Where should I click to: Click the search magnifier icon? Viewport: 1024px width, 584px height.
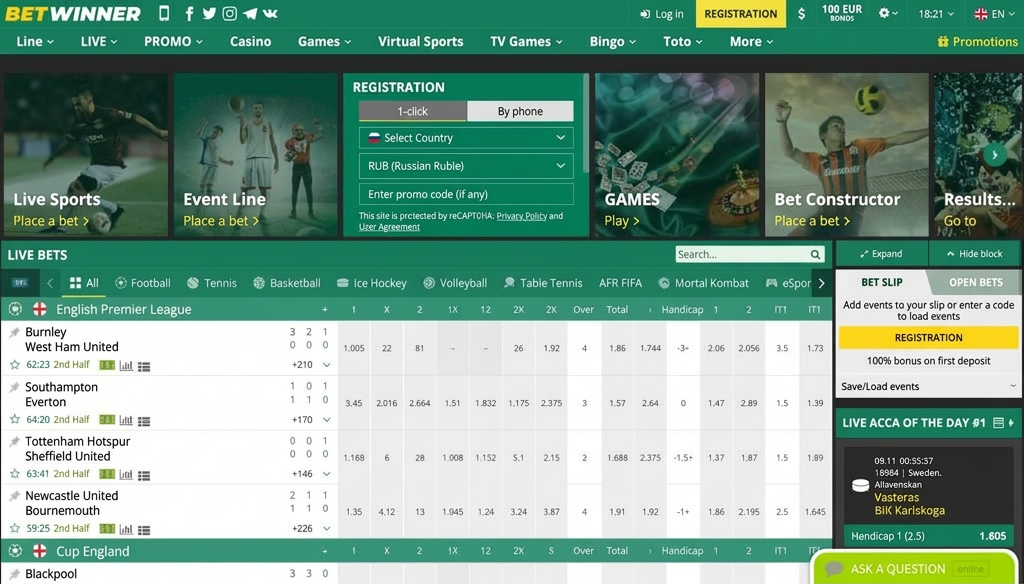coord(815,255)
